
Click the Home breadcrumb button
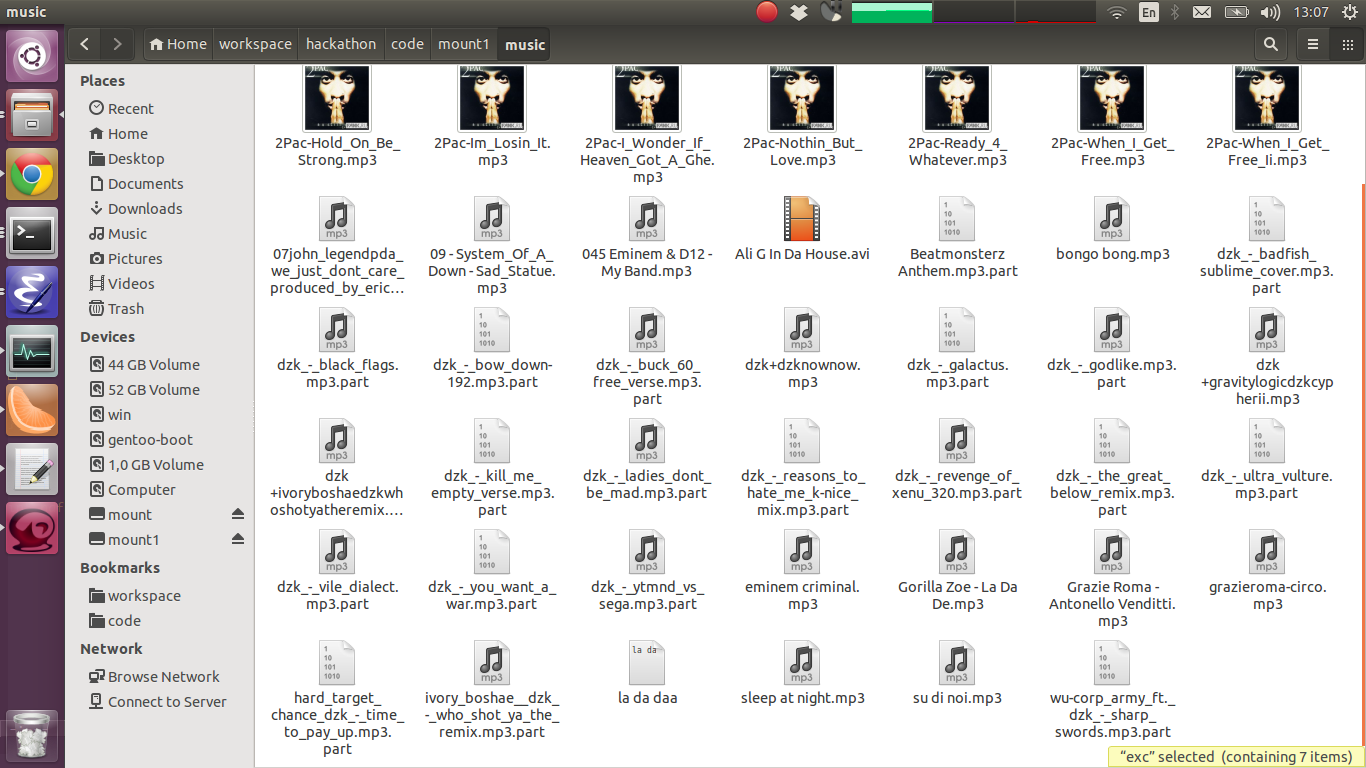coord(178,44)
